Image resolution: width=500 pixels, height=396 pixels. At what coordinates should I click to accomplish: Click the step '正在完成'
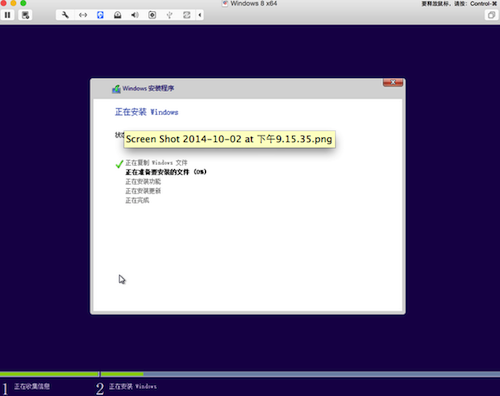coord(137,200)
